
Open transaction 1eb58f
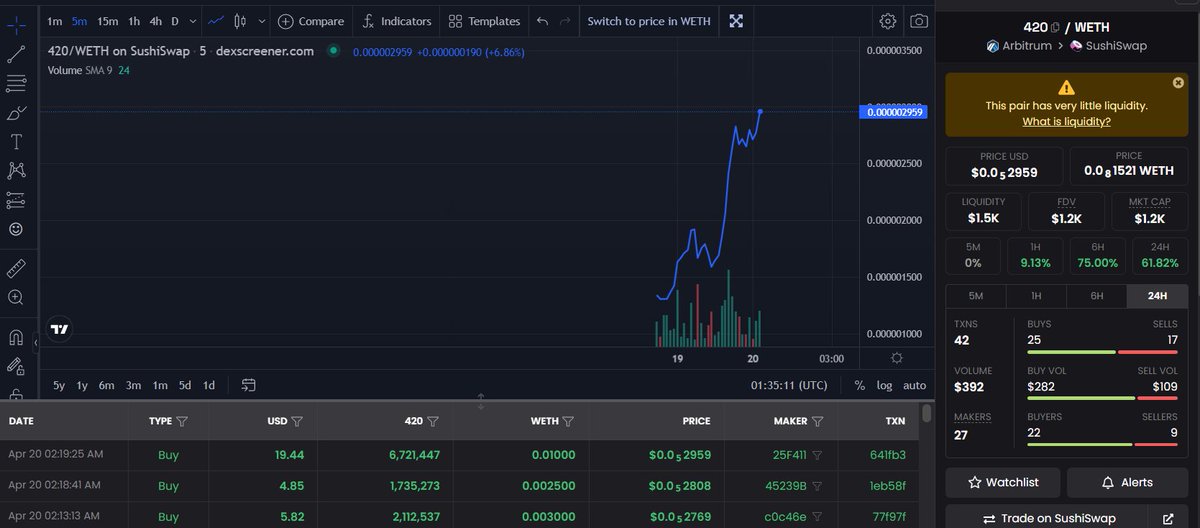[888, 486]
